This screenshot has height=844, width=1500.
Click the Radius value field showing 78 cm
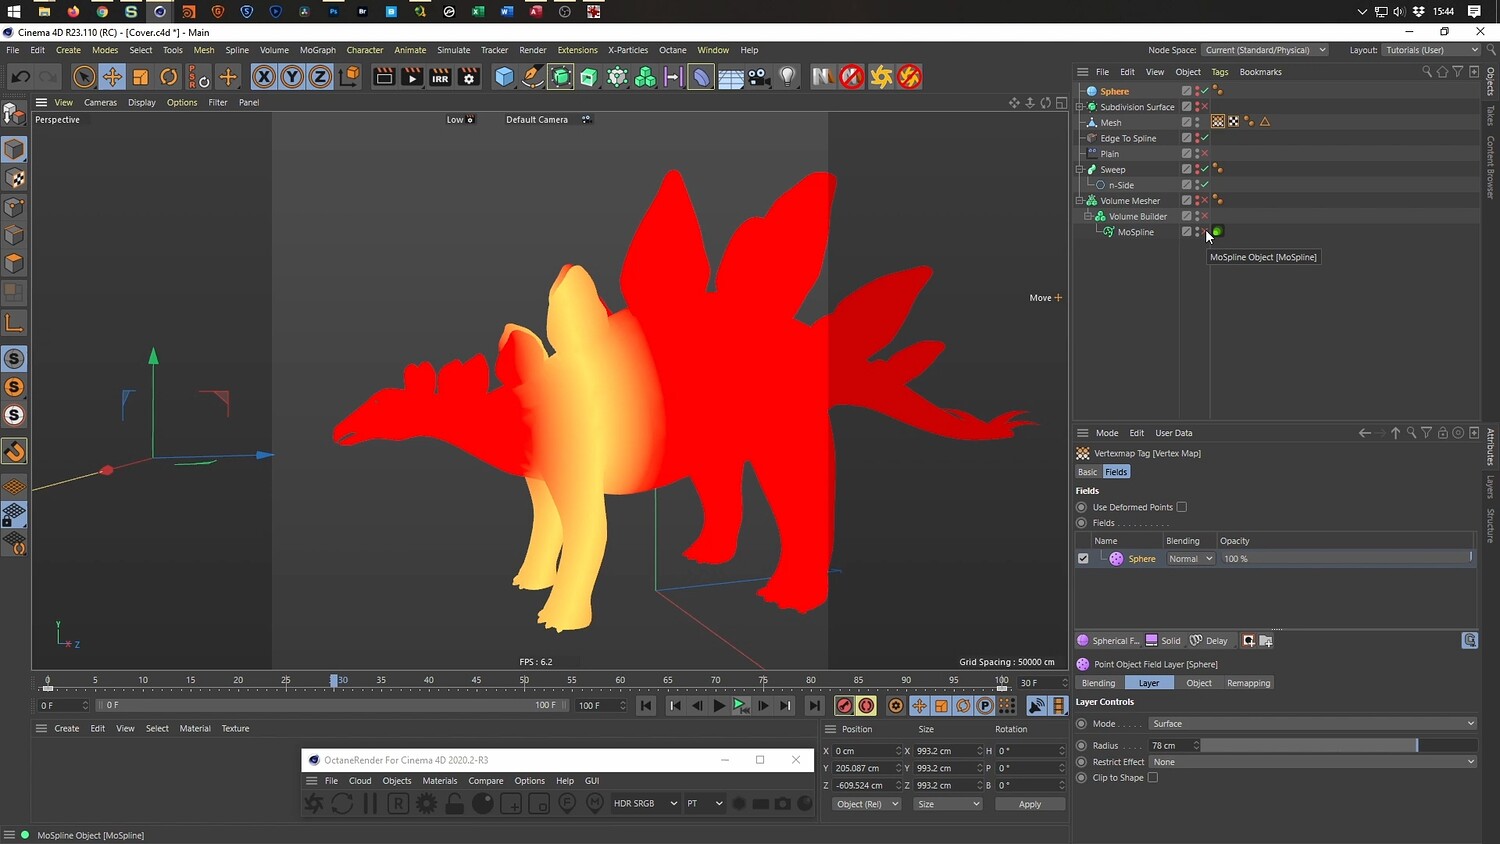pyautogui.click(x=1174, y=746)
